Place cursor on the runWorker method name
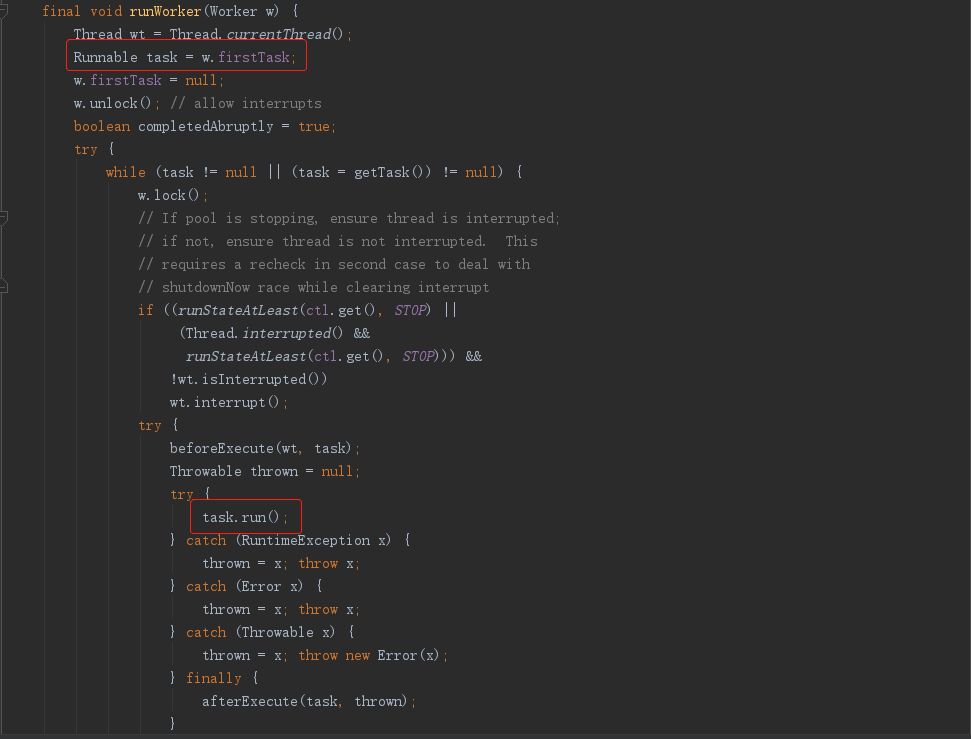971x739 pixels. coord(165,11)
